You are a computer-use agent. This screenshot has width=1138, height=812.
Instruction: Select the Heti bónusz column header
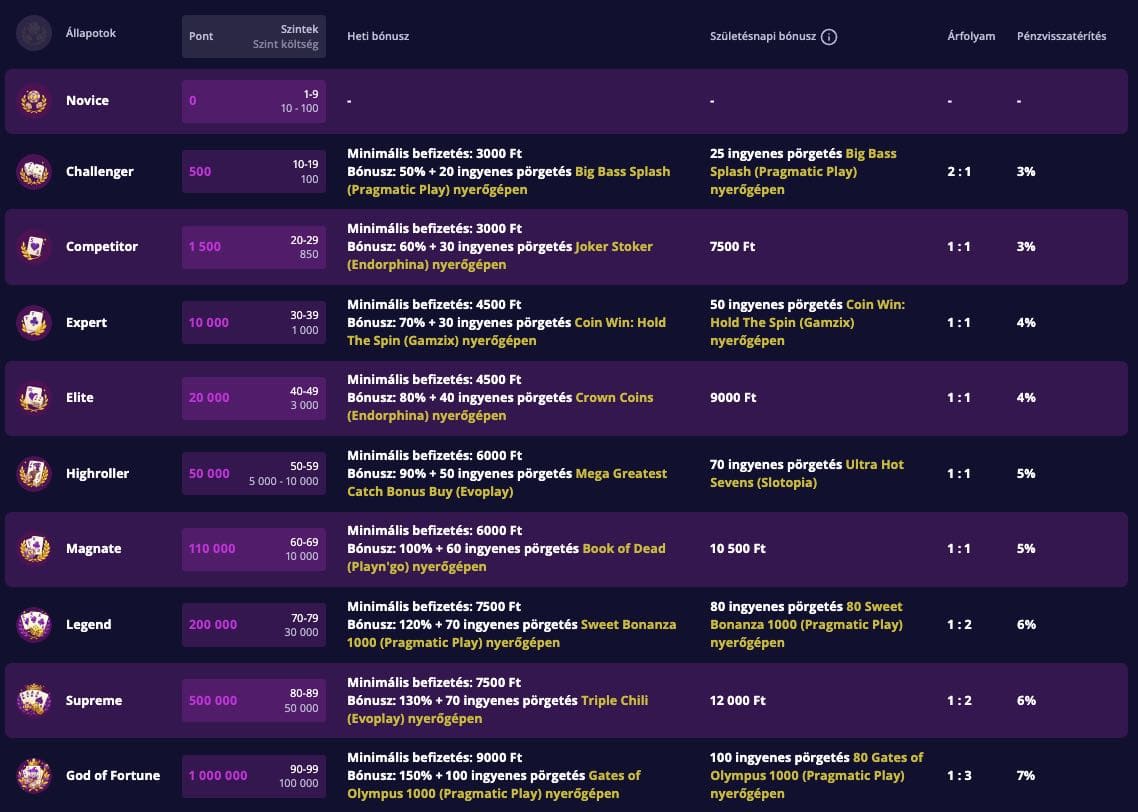point(378,36)
